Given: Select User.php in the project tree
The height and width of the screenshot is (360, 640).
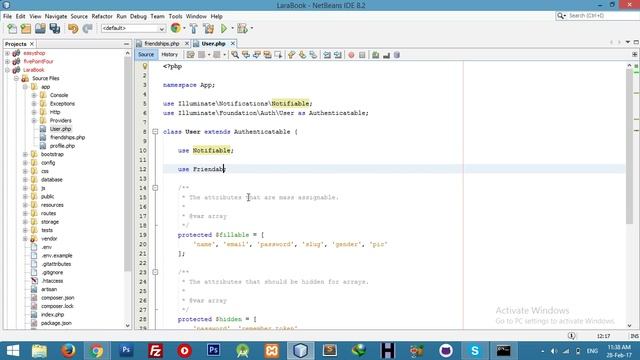Looking at the screenshot, I should (60, 129).
